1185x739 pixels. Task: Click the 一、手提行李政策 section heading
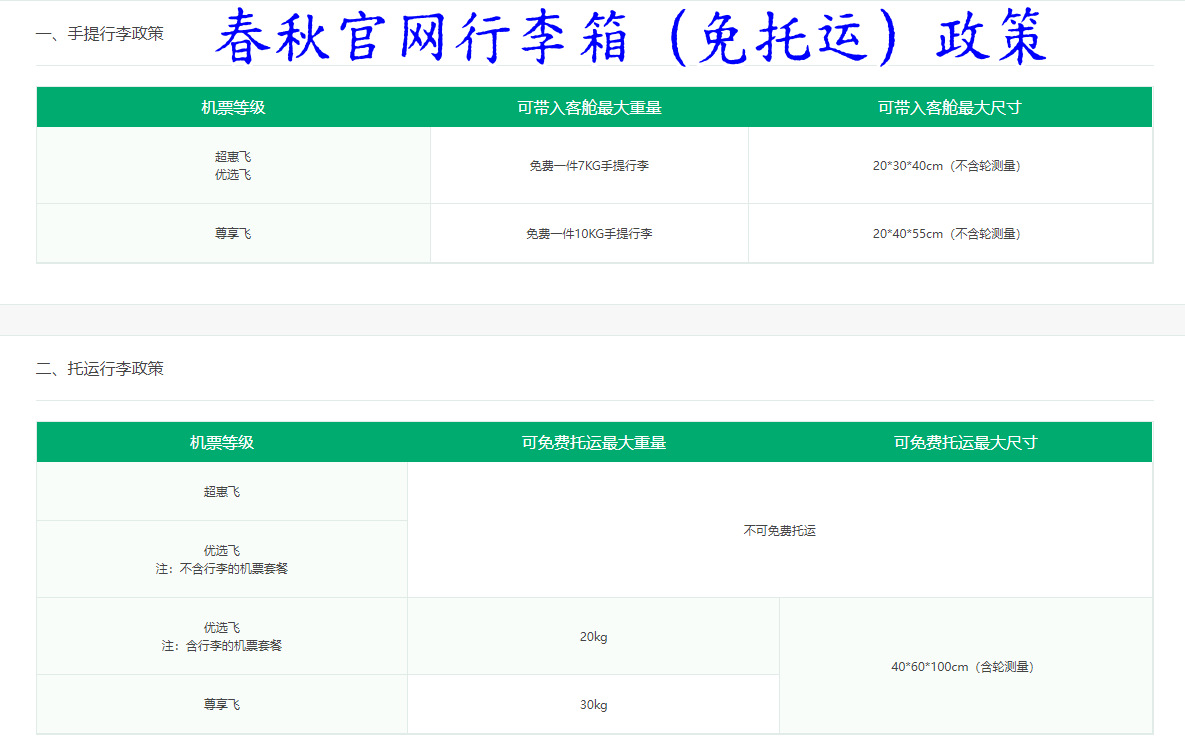(x=99, y=34)
